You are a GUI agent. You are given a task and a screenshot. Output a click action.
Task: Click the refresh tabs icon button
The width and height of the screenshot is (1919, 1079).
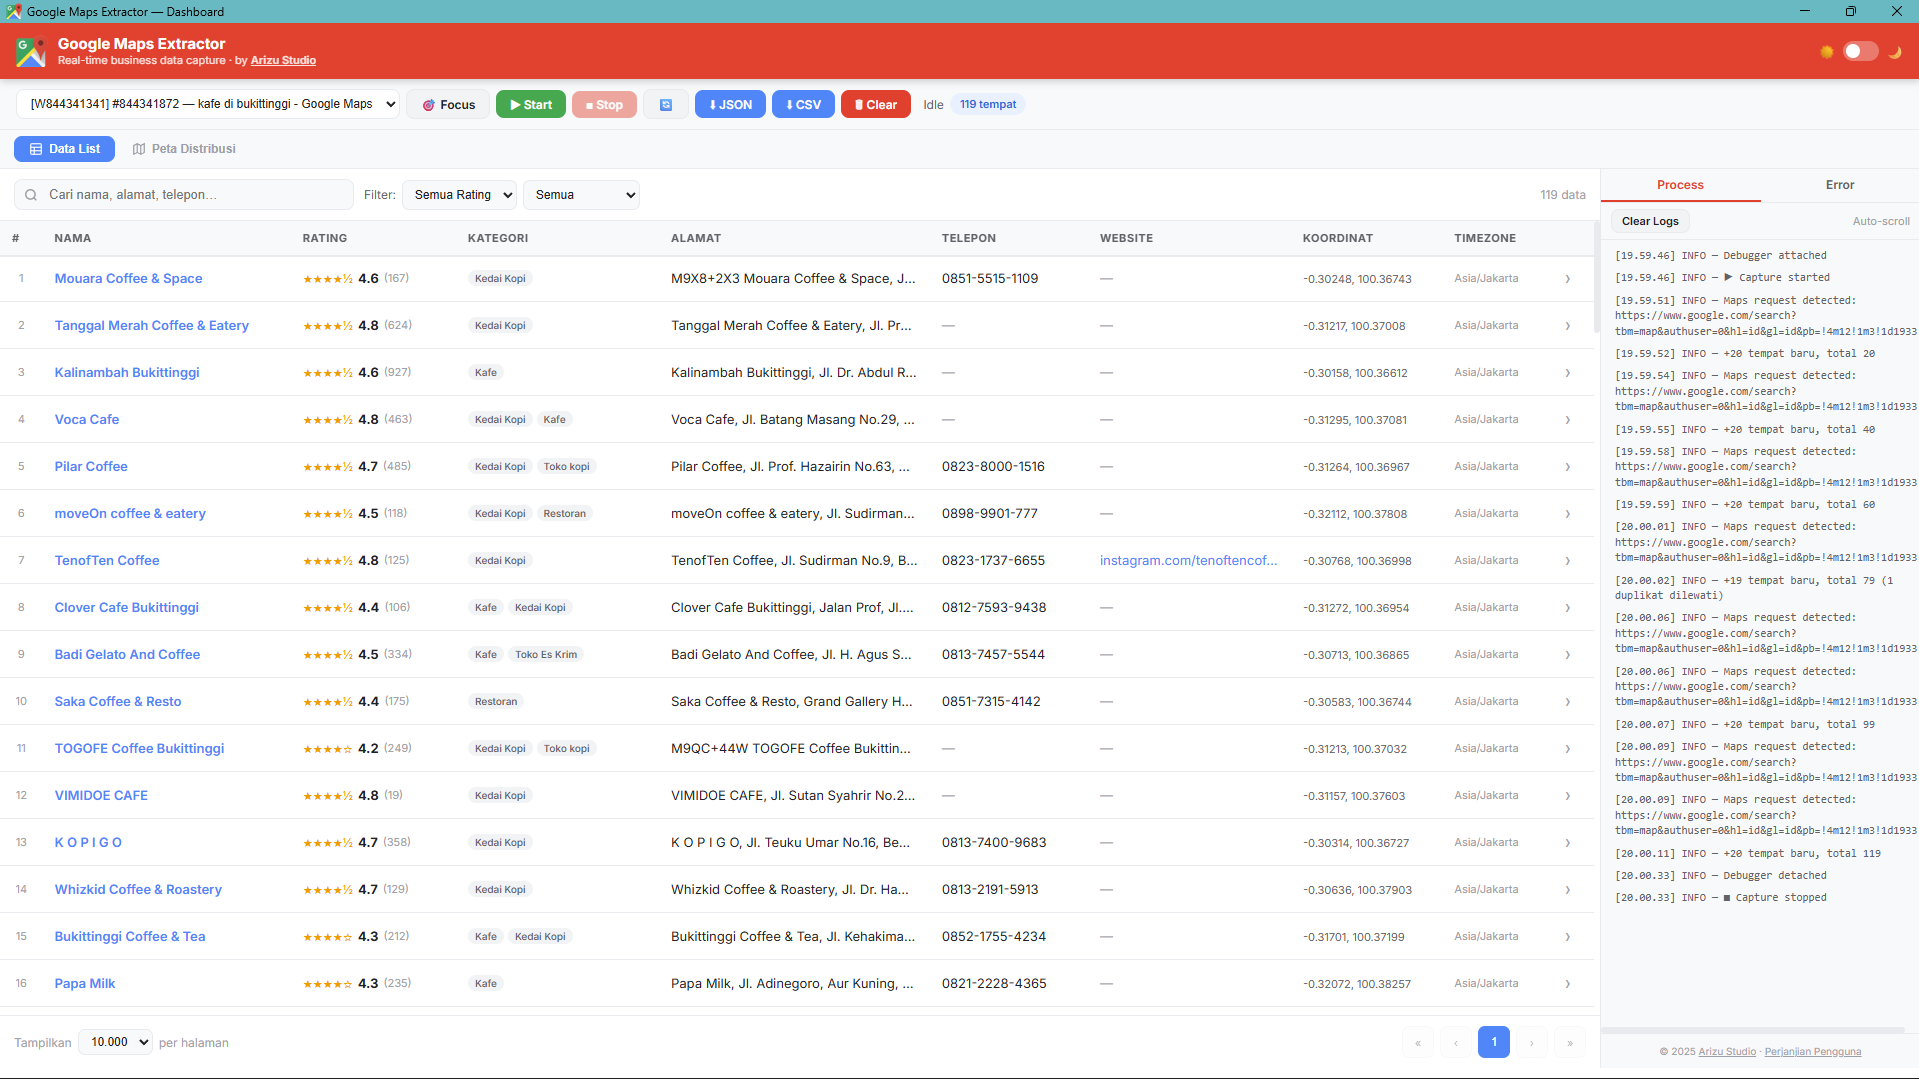666,105
